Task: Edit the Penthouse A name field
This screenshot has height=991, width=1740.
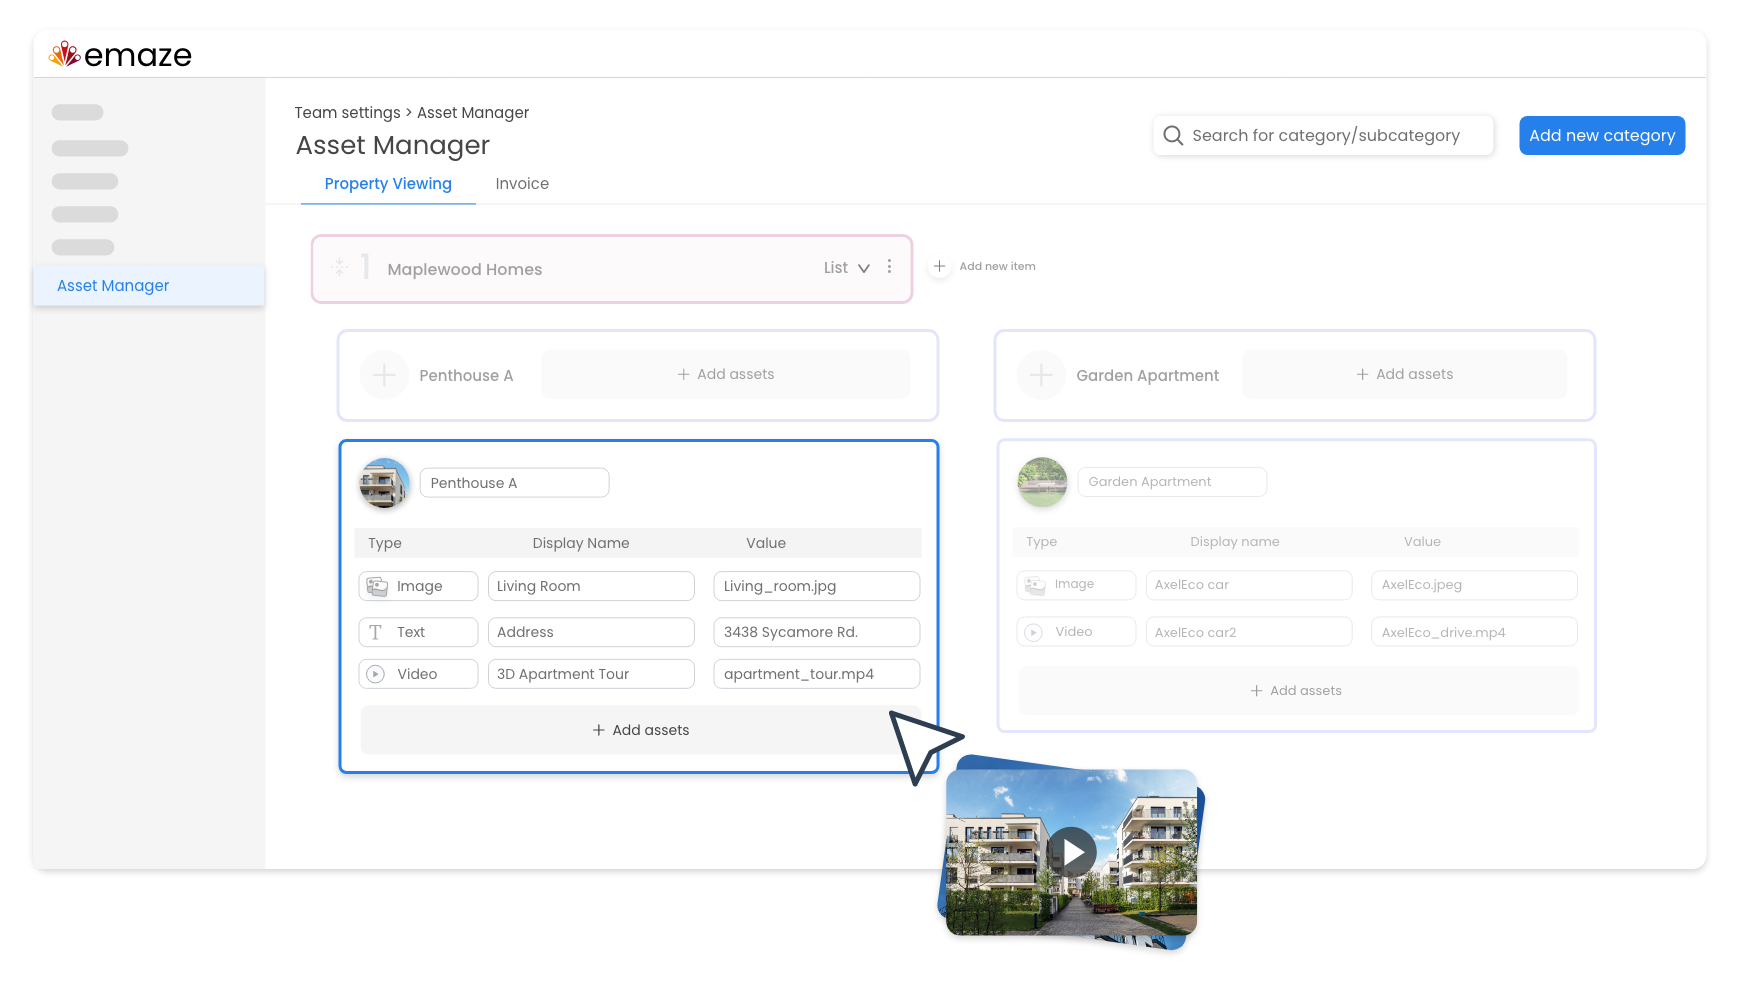Action: tap(514, 483)
